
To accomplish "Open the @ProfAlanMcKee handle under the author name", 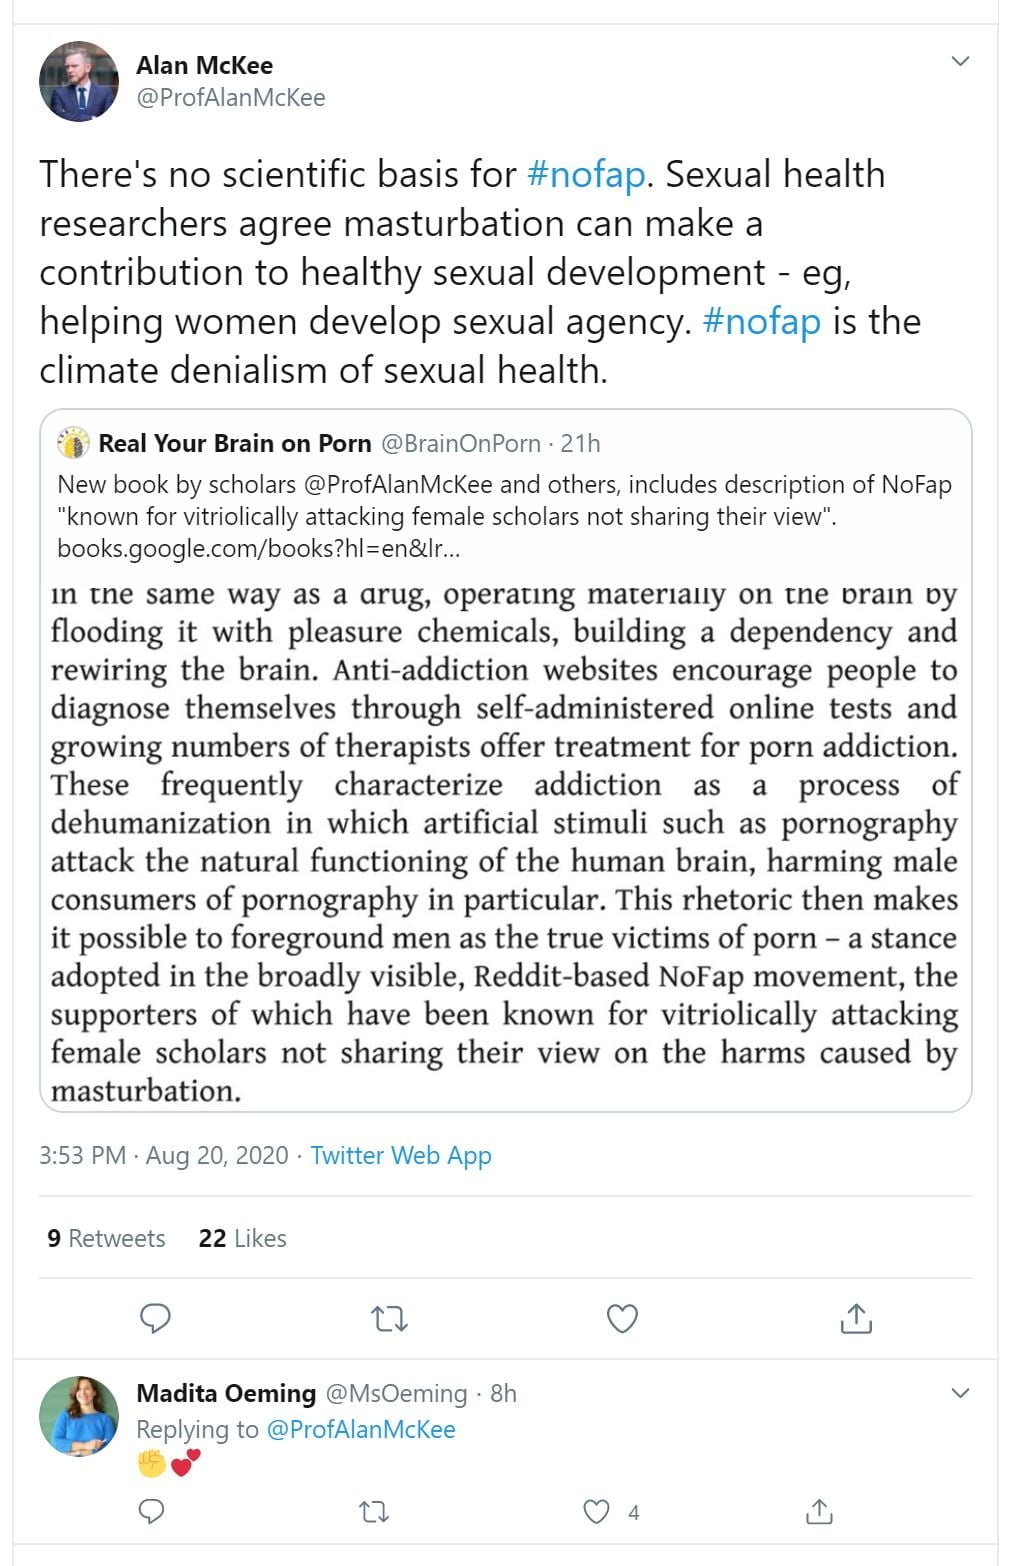I will 231,98.
